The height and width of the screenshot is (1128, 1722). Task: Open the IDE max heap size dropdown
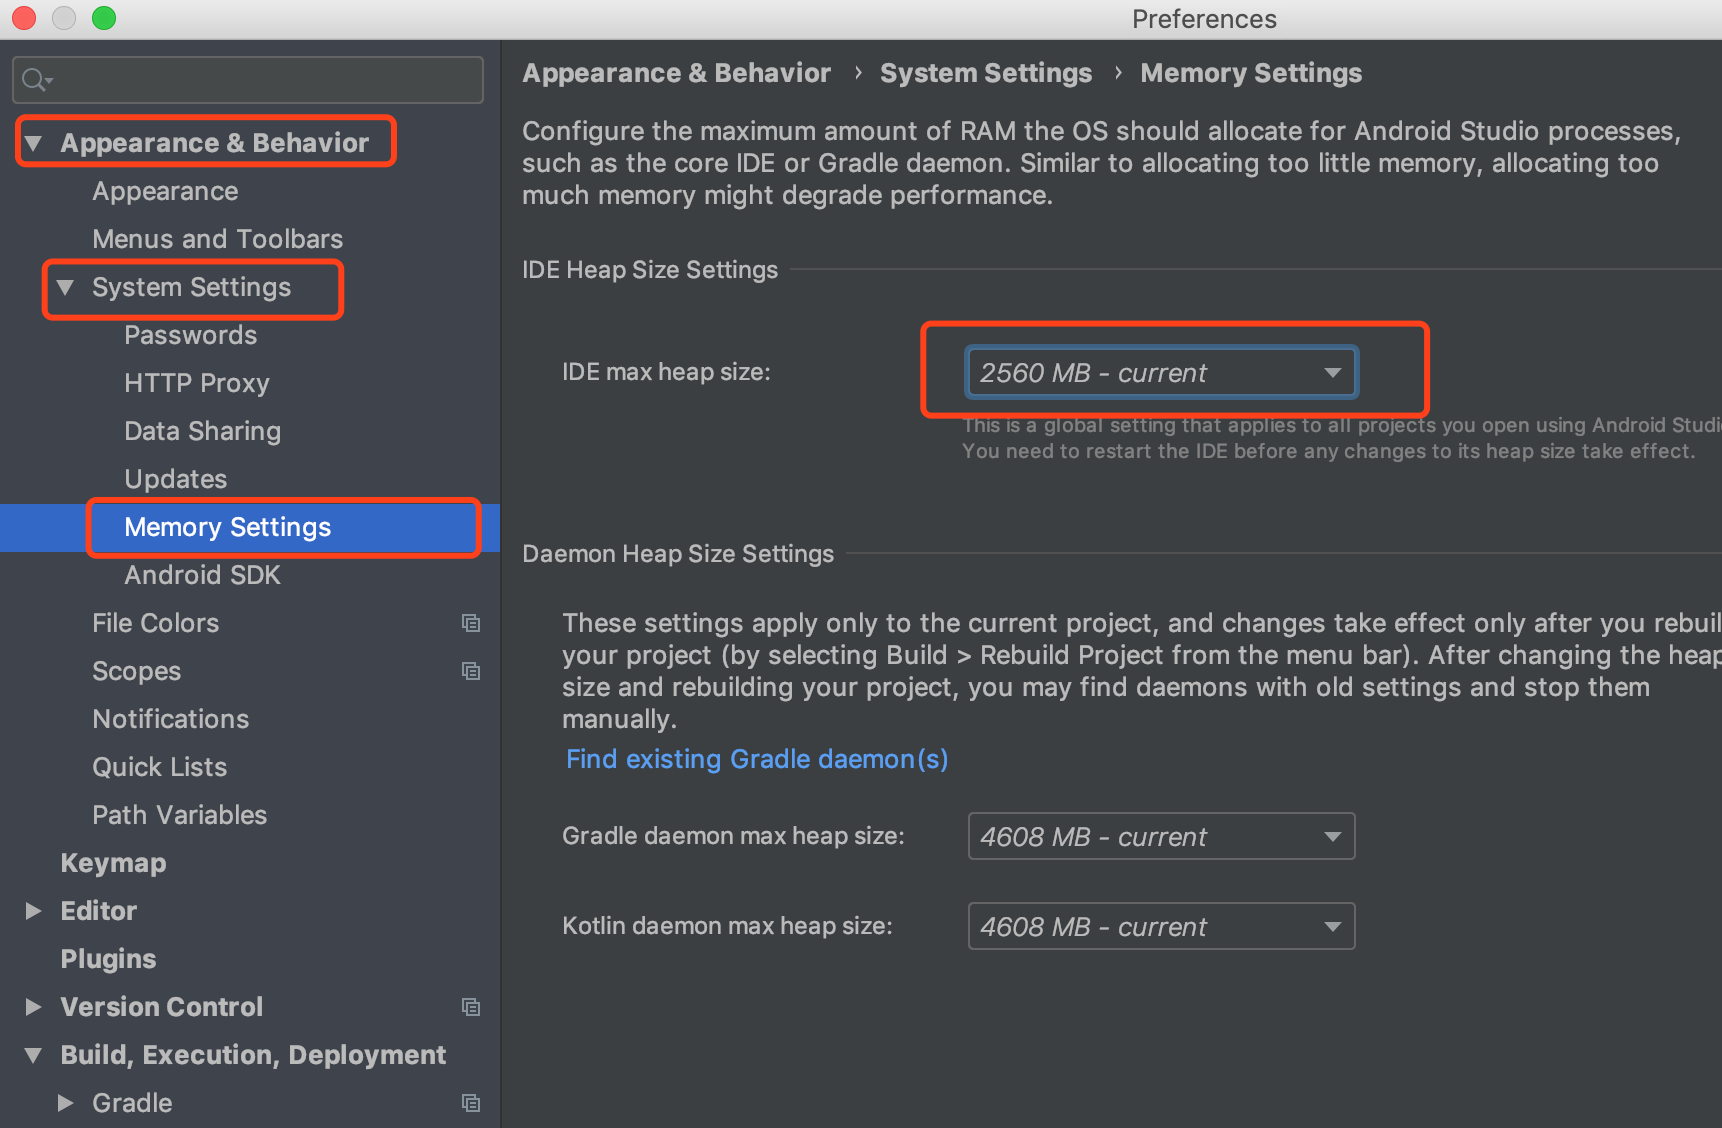coord(1160,373)
